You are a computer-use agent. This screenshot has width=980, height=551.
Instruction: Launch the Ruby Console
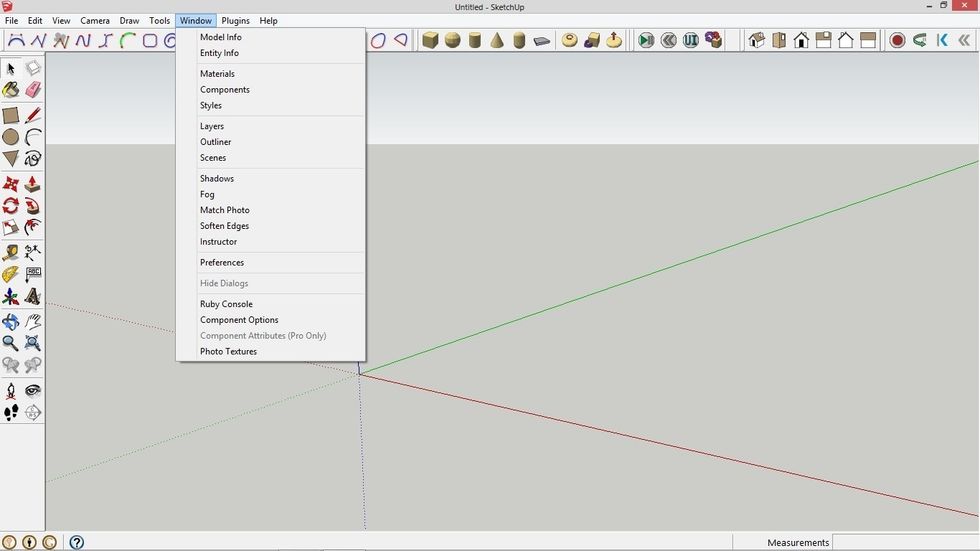click(226, 304)
